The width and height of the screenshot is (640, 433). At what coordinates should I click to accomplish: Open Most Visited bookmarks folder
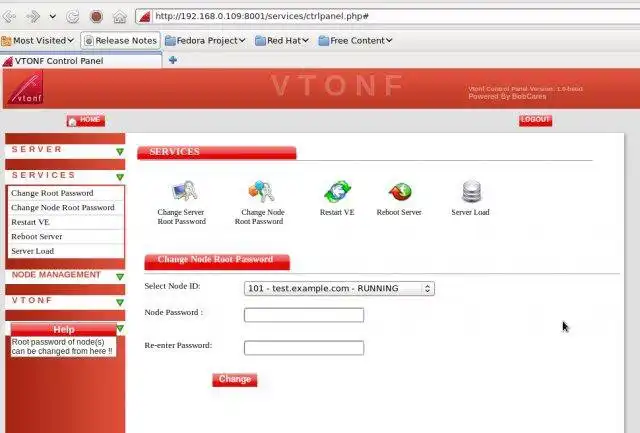point(38,40)
